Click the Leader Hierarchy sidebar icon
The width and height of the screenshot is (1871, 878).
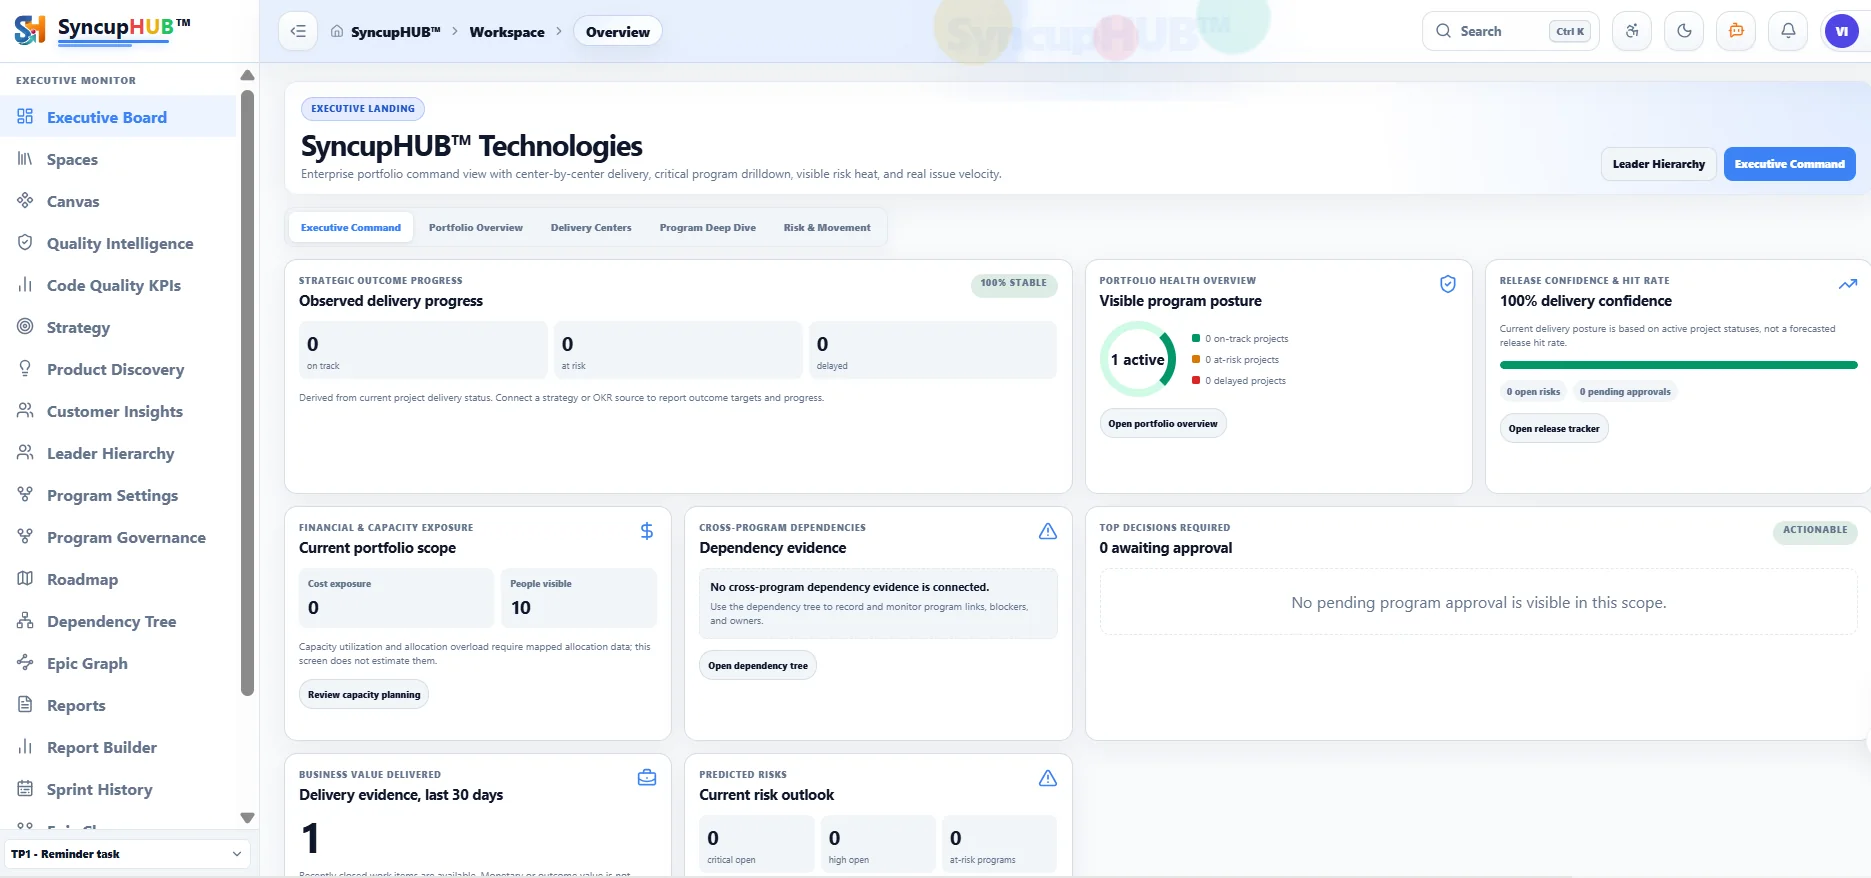click(25, 453)
